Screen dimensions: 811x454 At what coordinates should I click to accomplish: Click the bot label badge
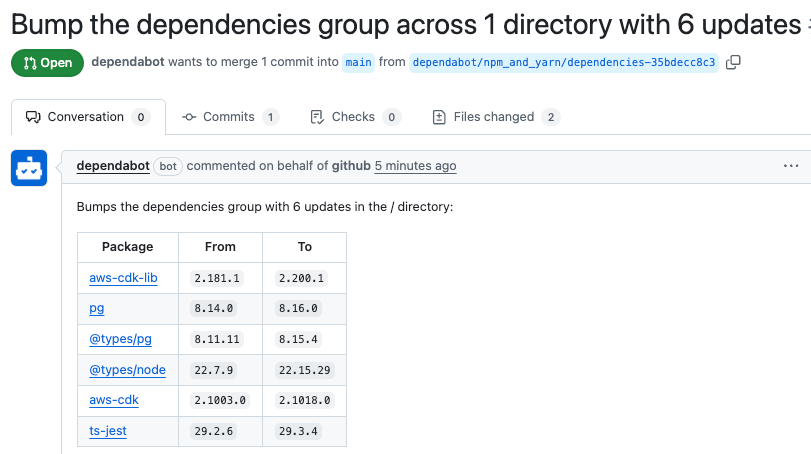(168, 167)
